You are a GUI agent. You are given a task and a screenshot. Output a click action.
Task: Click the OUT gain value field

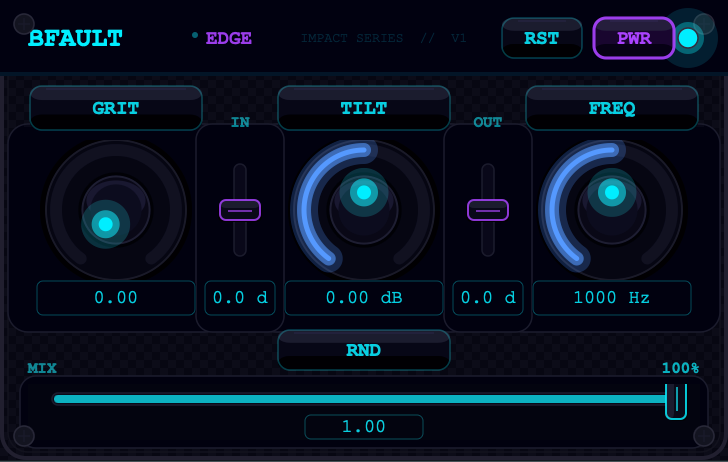coord(488,298)
